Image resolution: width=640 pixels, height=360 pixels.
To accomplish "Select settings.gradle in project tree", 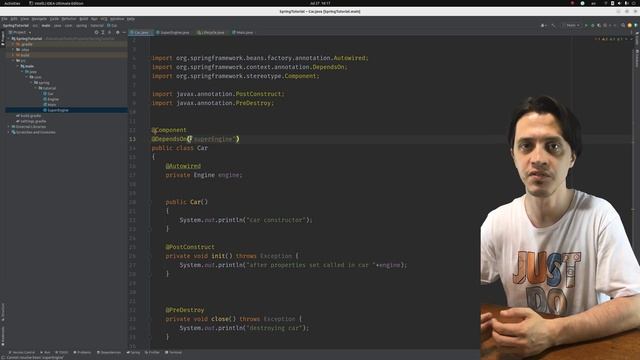I will [x=31, y=121].
